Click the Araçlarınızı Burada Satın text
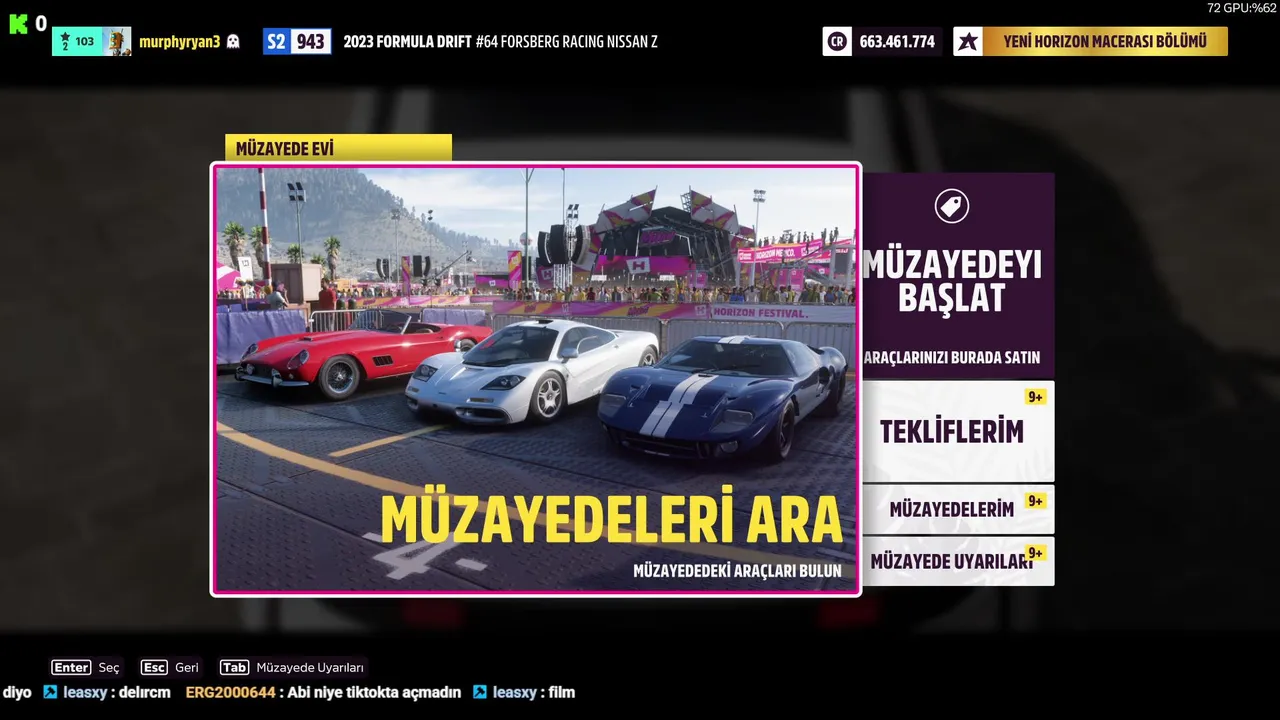Image resolution: width=1280 pixels, height=720 pixels. [951, 357]
